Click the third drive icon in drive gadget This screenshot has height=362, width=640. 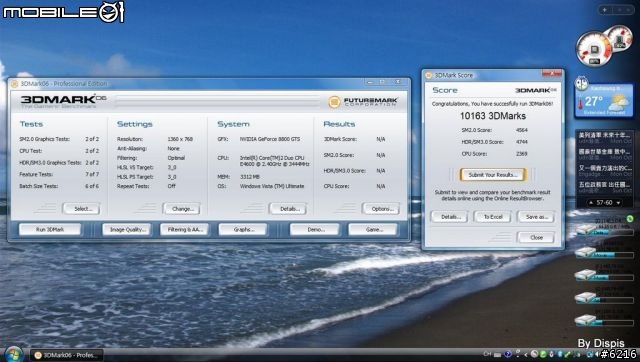(x=586, y=275)
